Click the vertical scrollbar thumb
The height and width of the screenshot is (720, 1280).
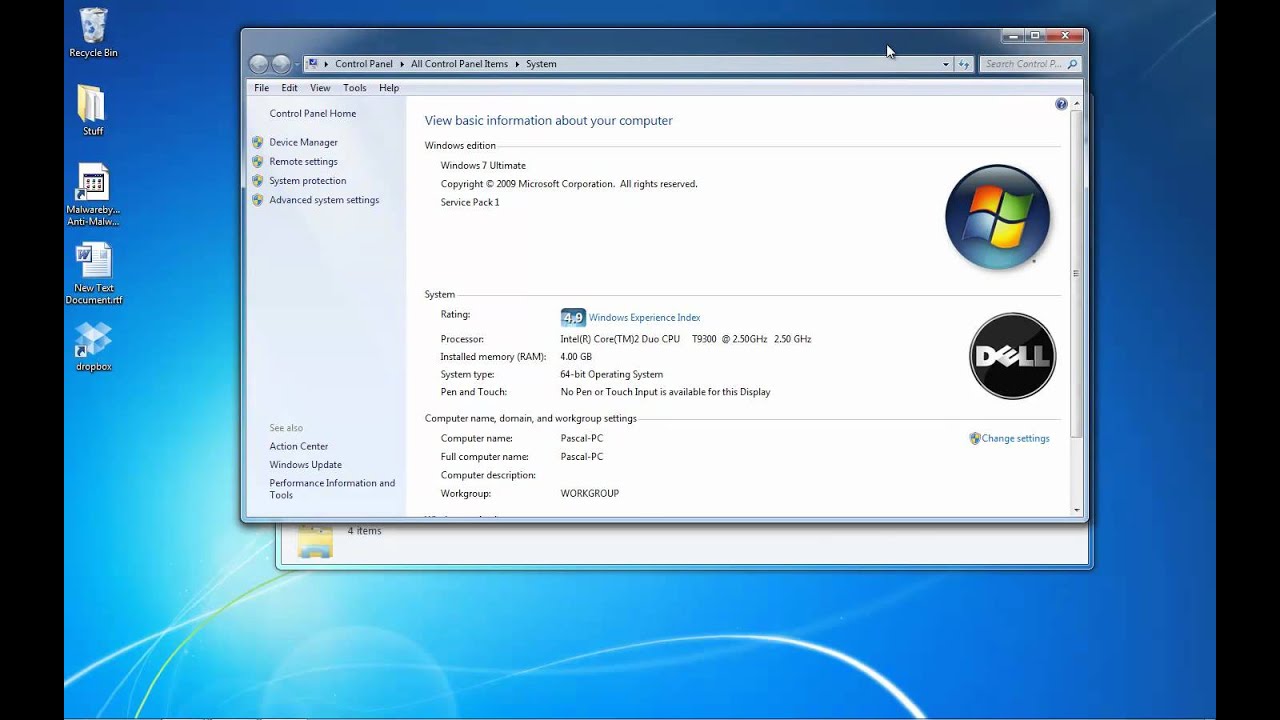(x=1076, y=274)
